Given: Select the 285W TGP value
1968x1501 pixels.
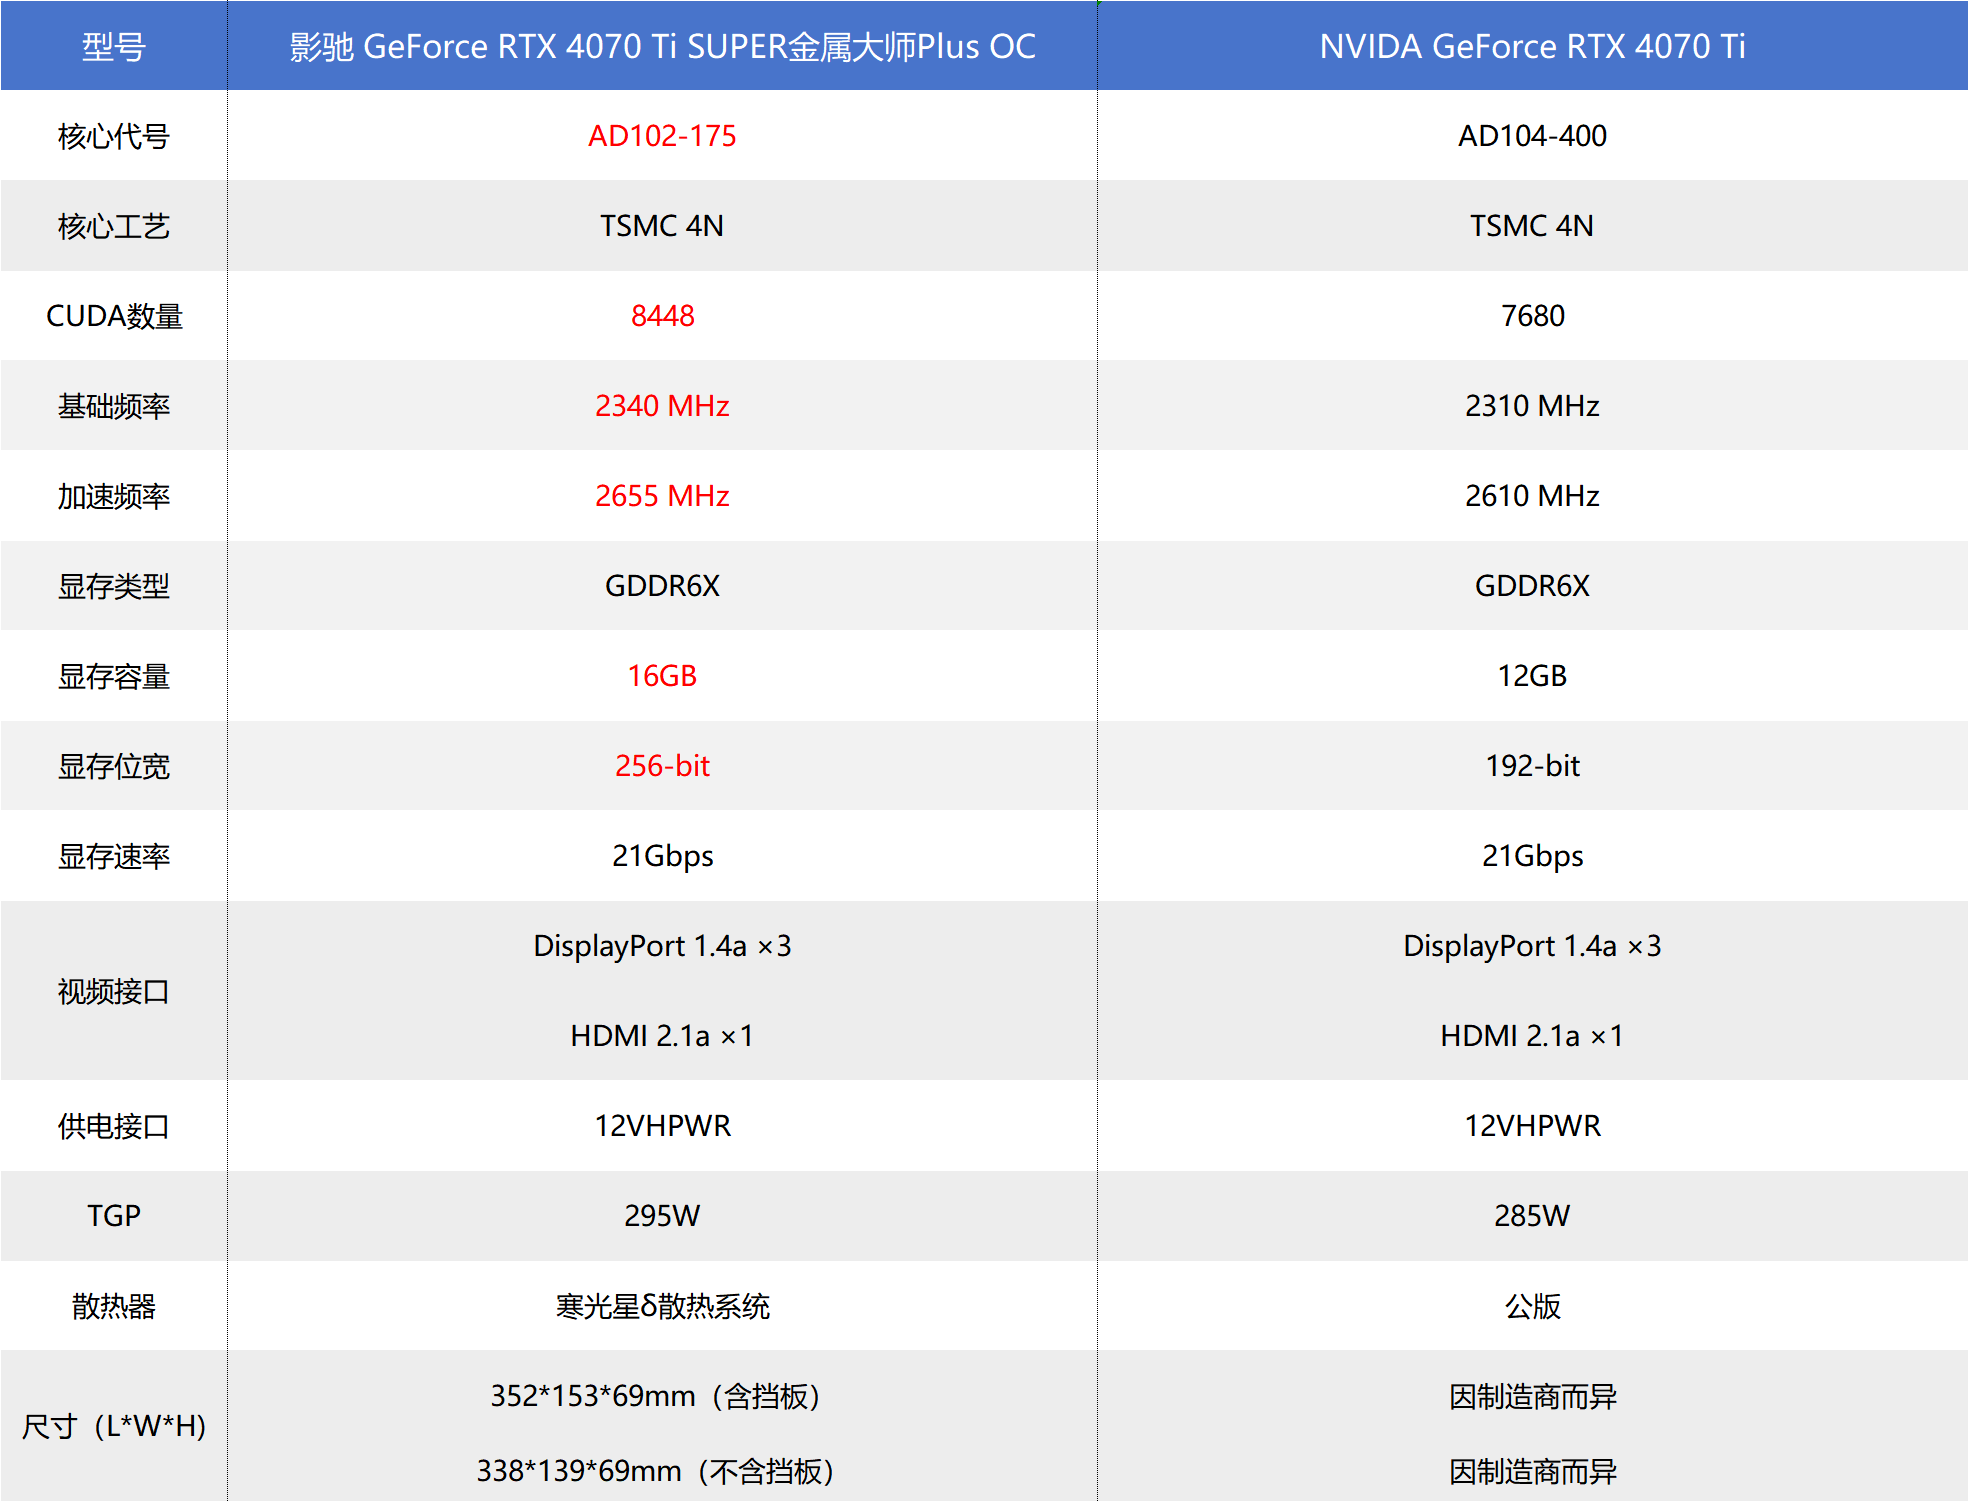Looking at the screenshot, I should coord(1532,1216).
